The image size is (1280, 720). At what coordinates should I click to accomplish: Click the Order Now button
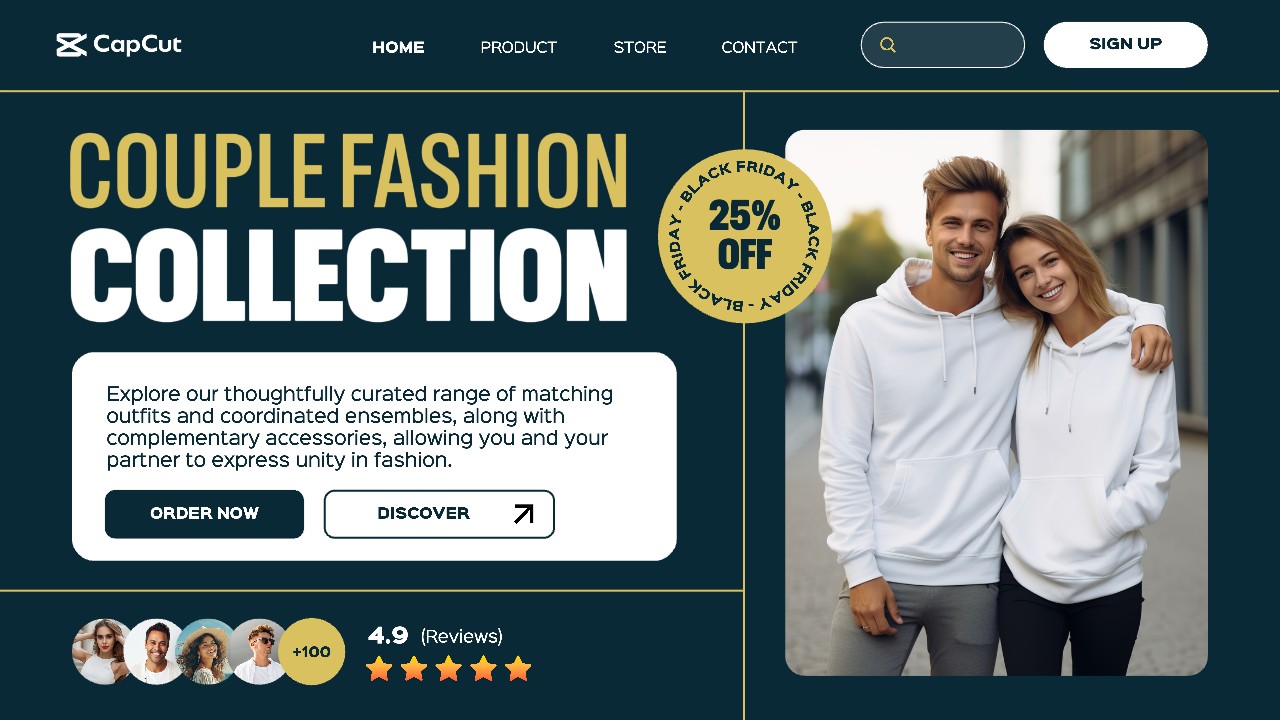204,514
